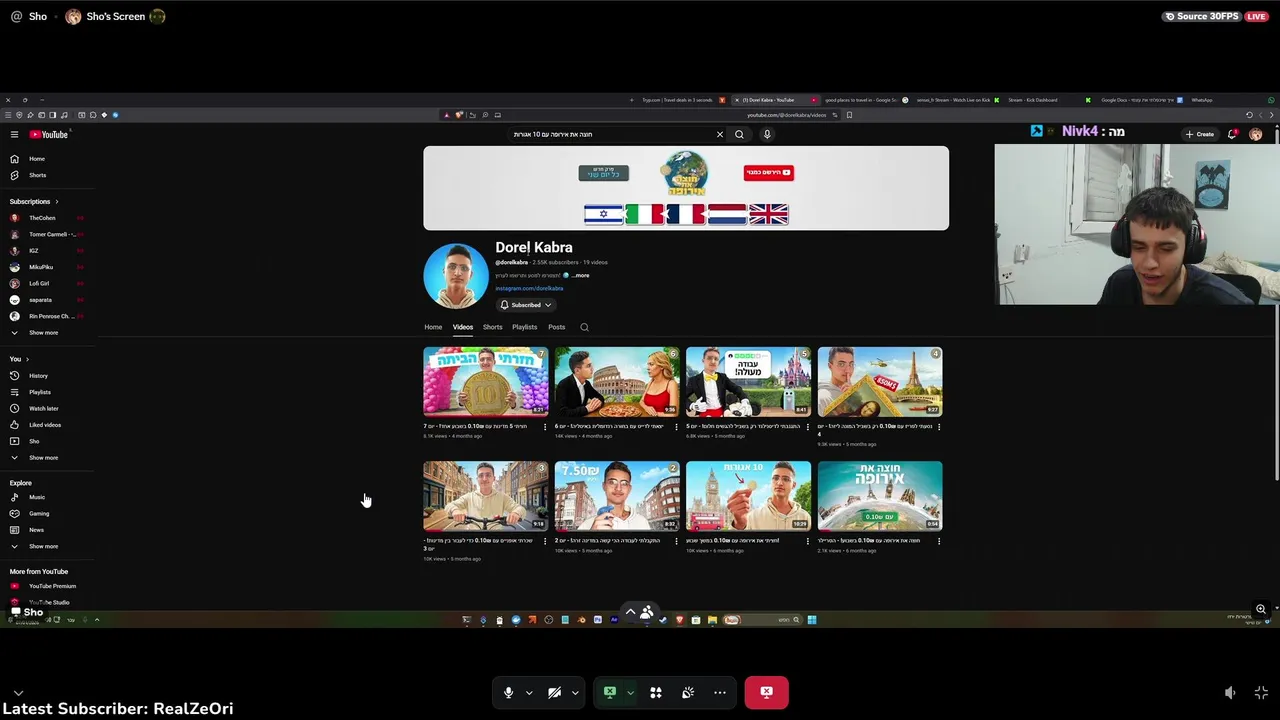This screenshot has width=1280, height=720.
Task: Open the account avatar menu
Action: tap(1255, 134)
